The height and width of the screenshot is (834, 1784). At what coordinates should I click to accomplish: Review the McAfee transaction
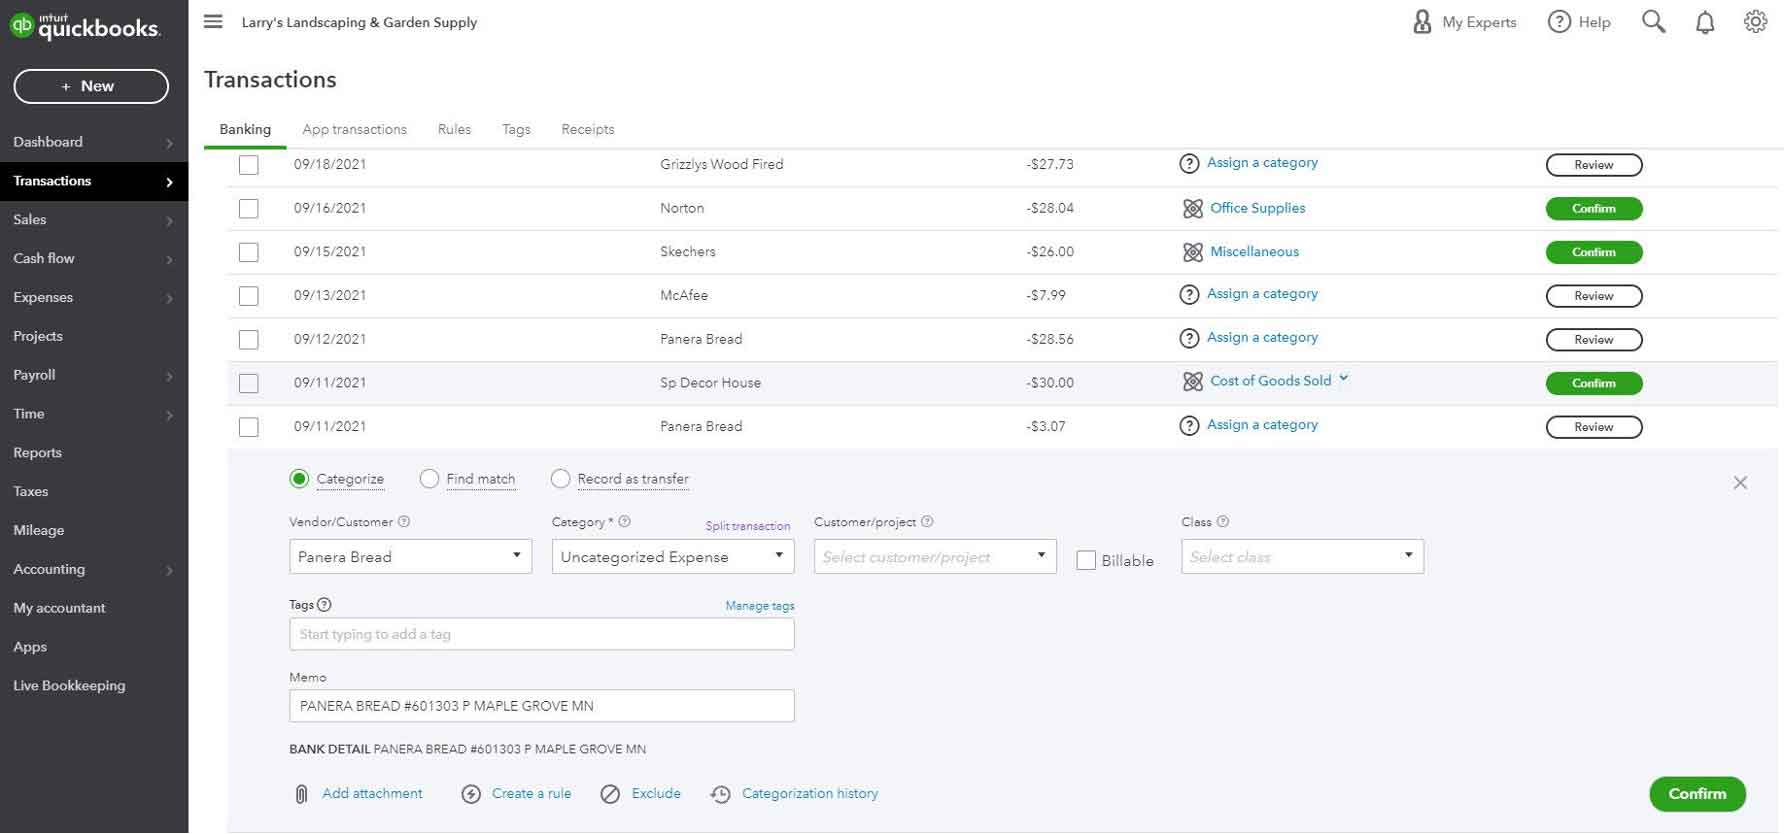[1594, 296]
